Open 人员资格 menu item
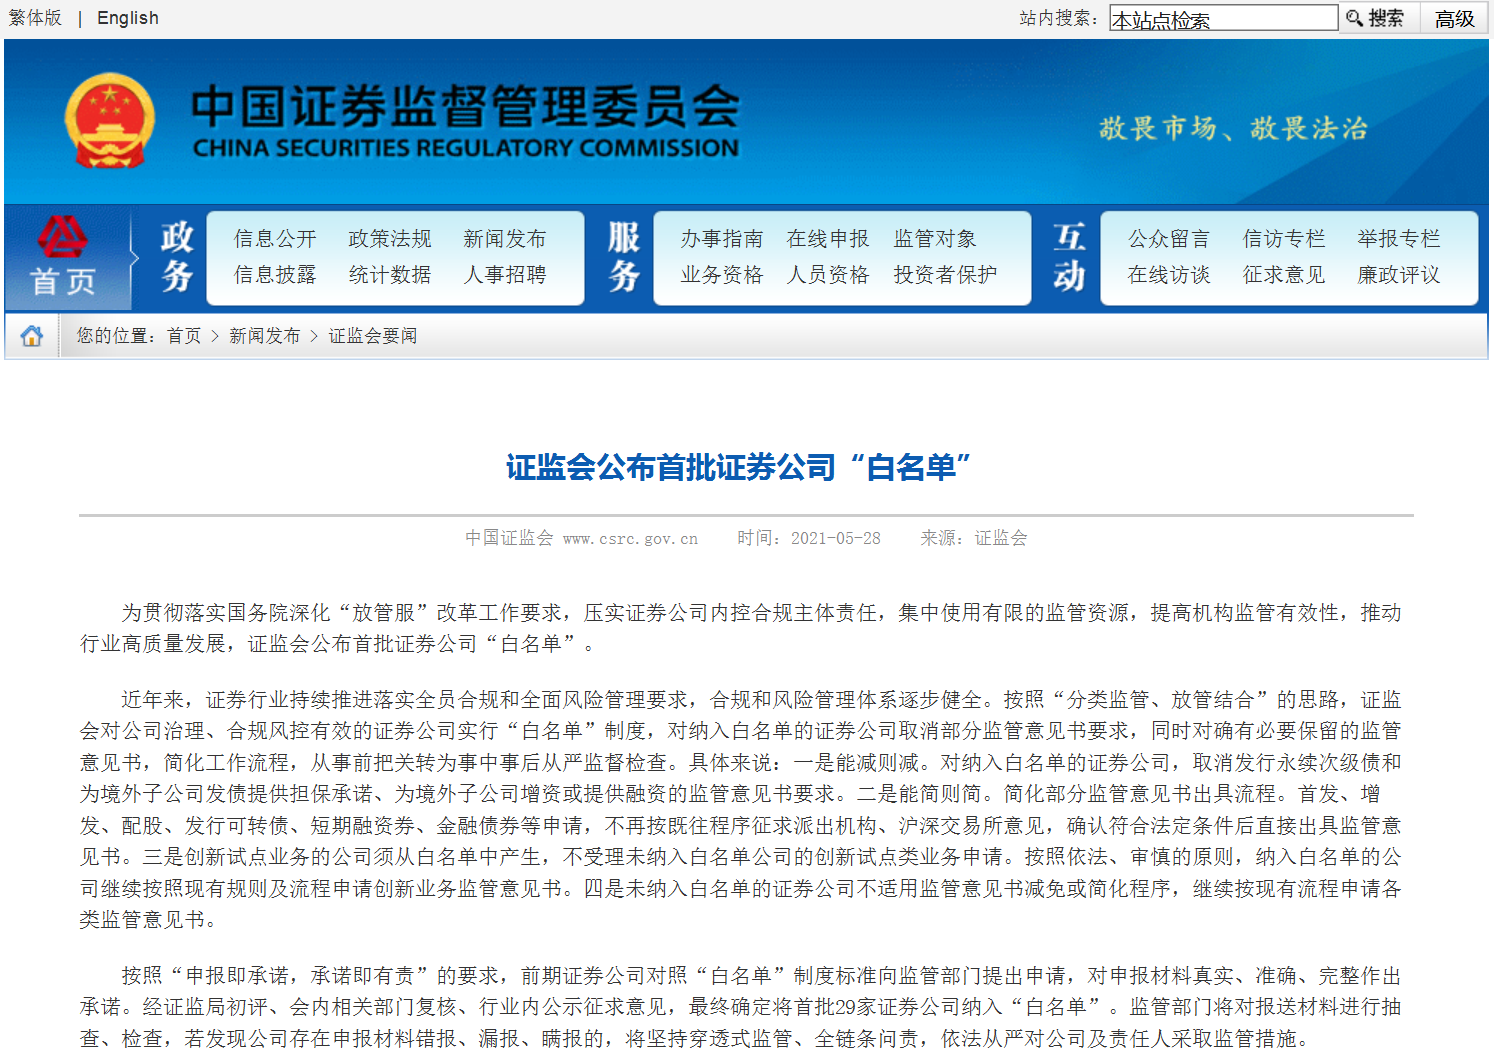This screenshot has height=1059, width=1494. tap(828, 275)
